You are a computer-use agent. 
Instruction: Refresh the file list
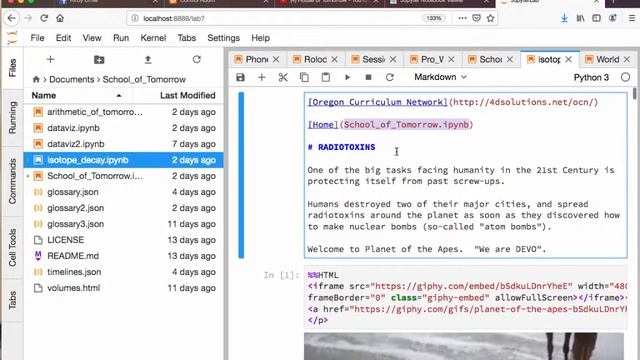(x=197, y=60)
